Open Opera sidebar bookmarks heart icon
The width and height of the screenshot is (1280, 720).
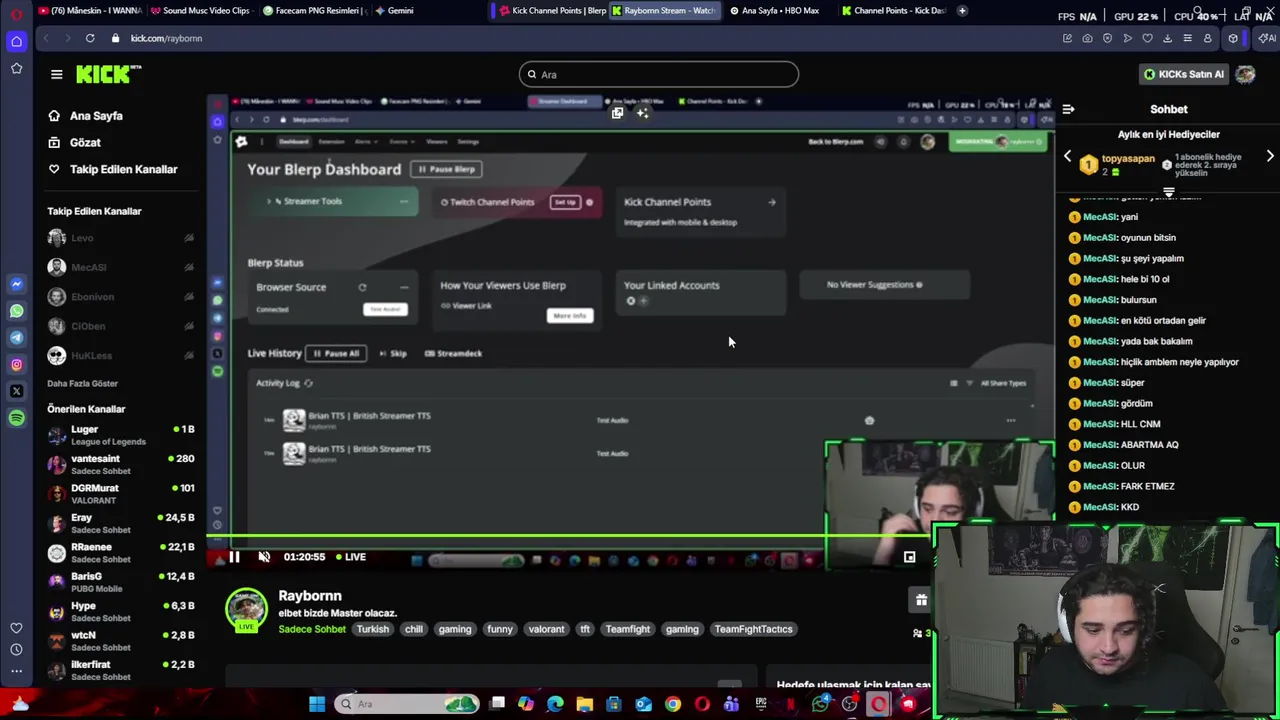point(16,628)
